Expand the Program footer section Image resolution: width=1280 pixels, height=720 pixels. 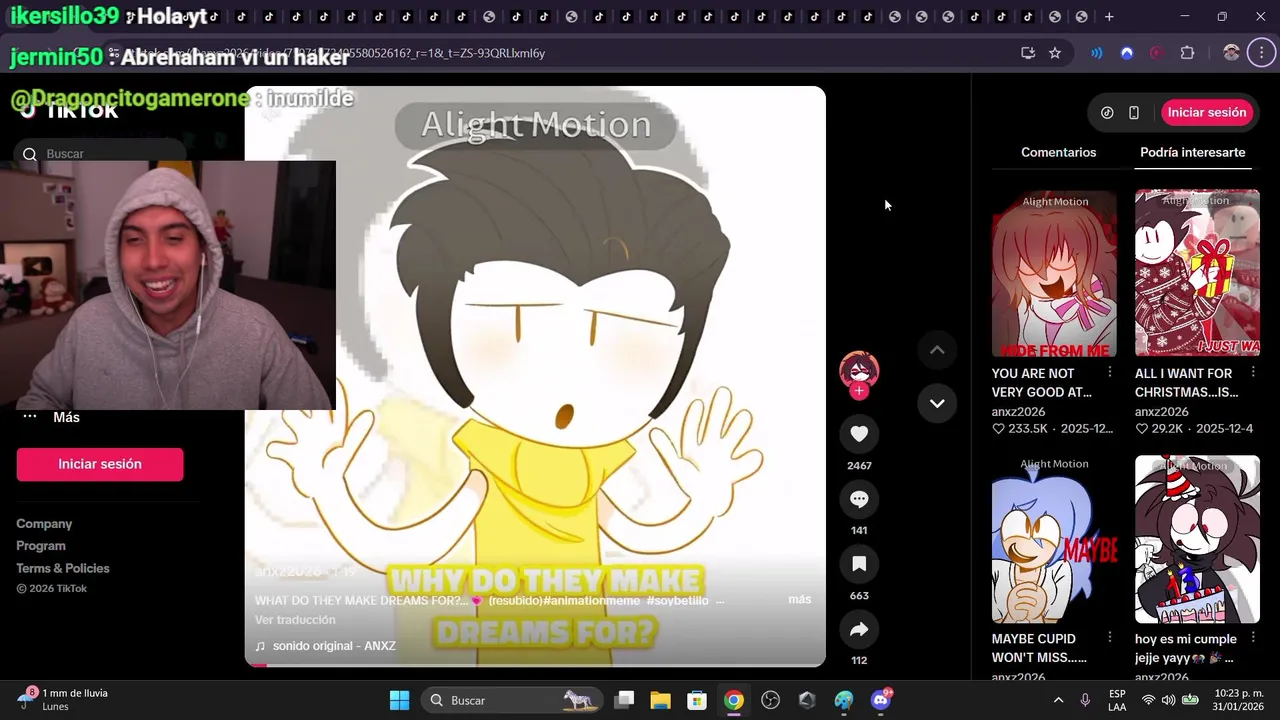click(x=41, y=546)
